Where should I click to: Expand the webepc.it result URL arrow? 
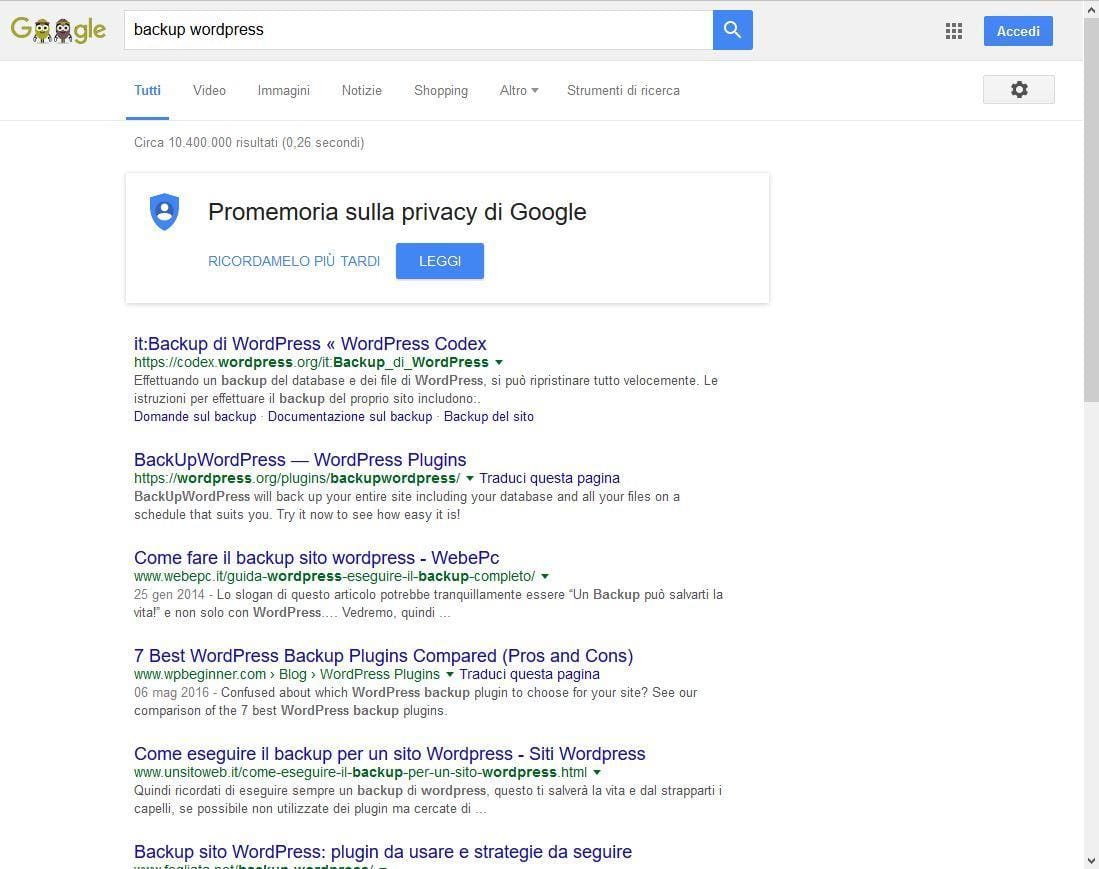[545, 576]
